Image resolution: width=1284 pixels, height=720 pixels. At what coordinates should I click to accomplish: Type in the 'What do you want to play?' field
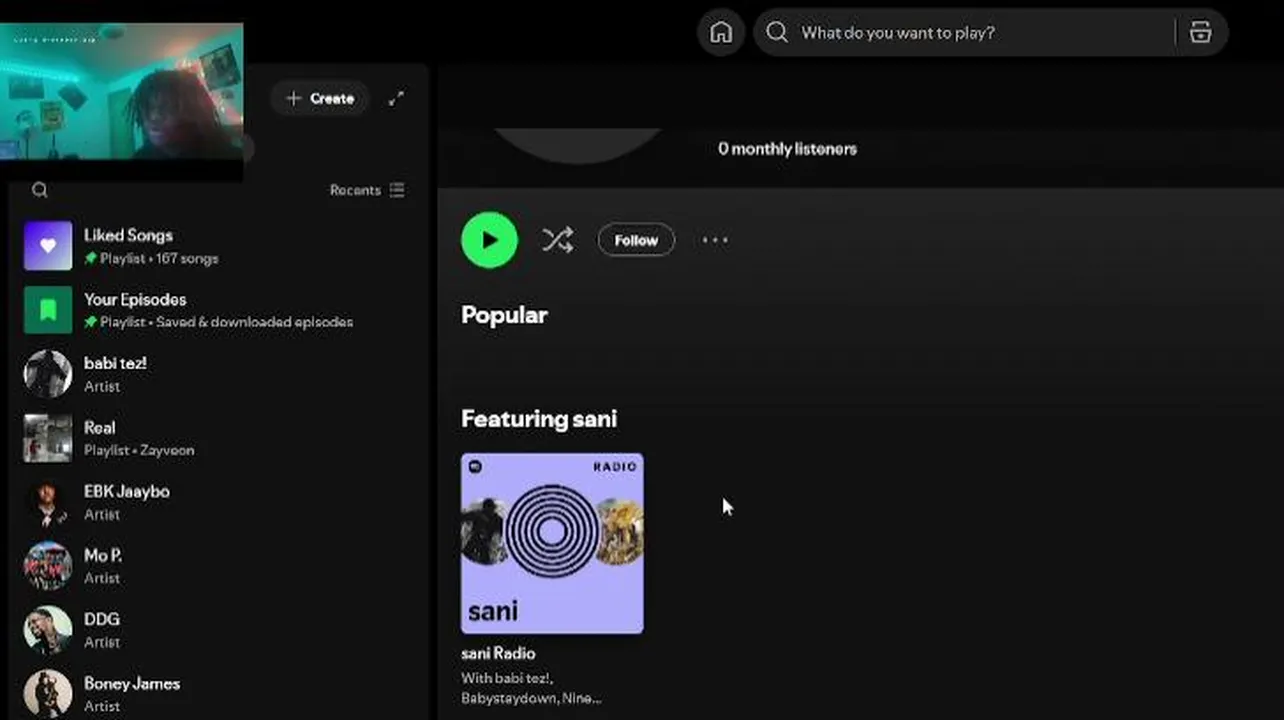980,33
